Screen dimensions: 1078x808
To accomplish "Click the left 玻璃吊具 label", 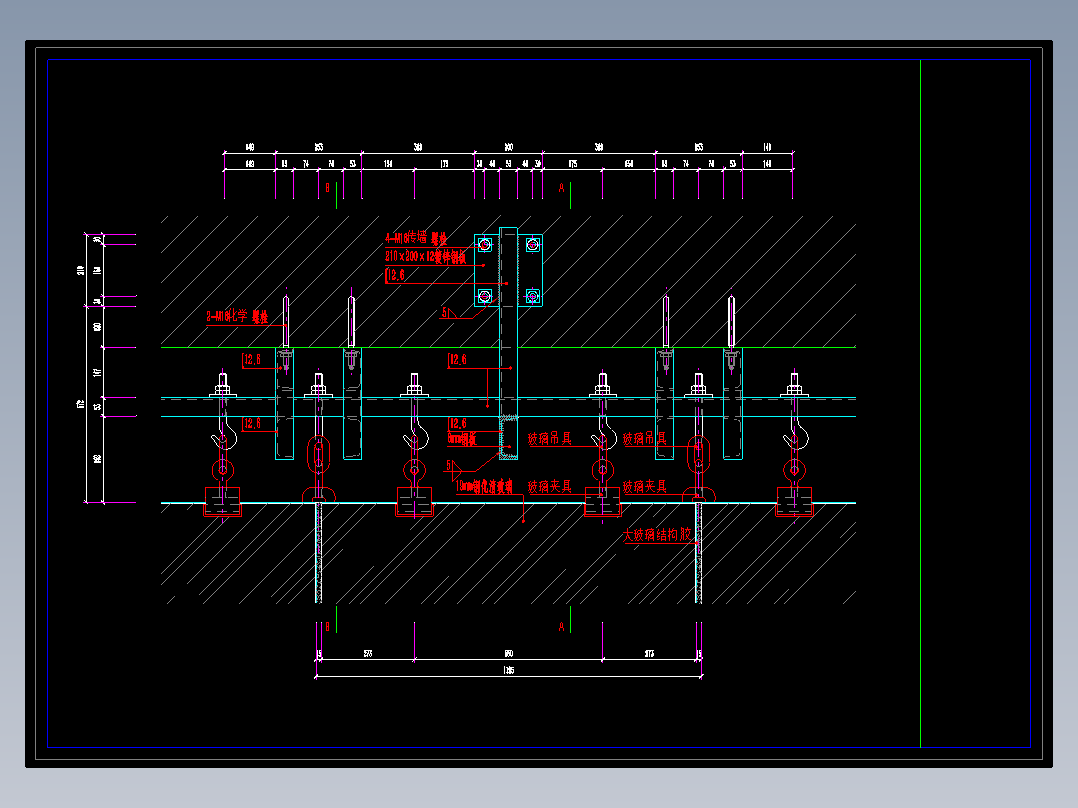I will tap(549, 439).
